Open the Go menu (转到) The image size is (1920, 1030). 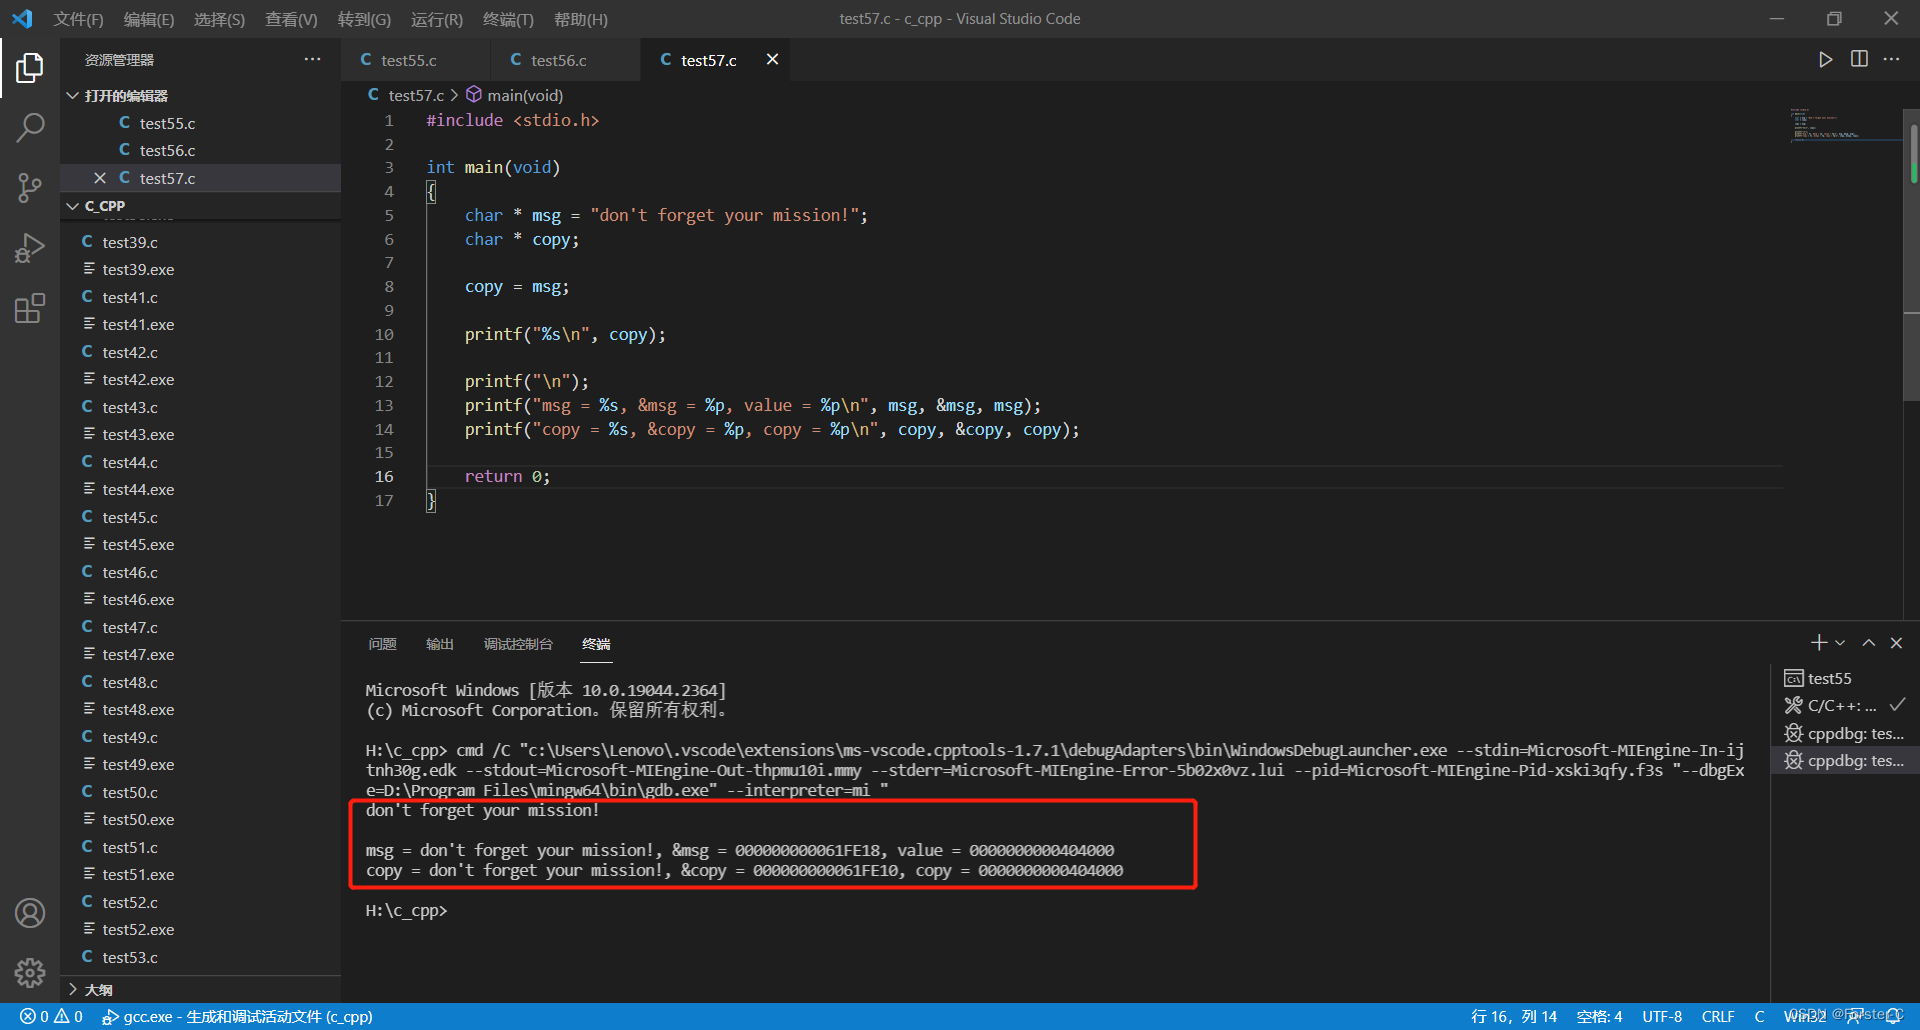tap(364, 19)
